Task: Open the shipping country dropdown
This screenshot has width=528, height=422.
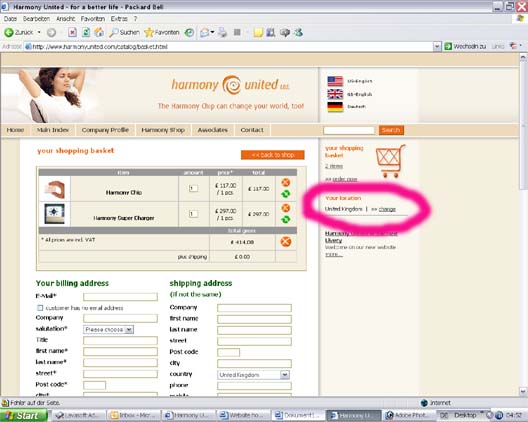Action: pos(253,375)
